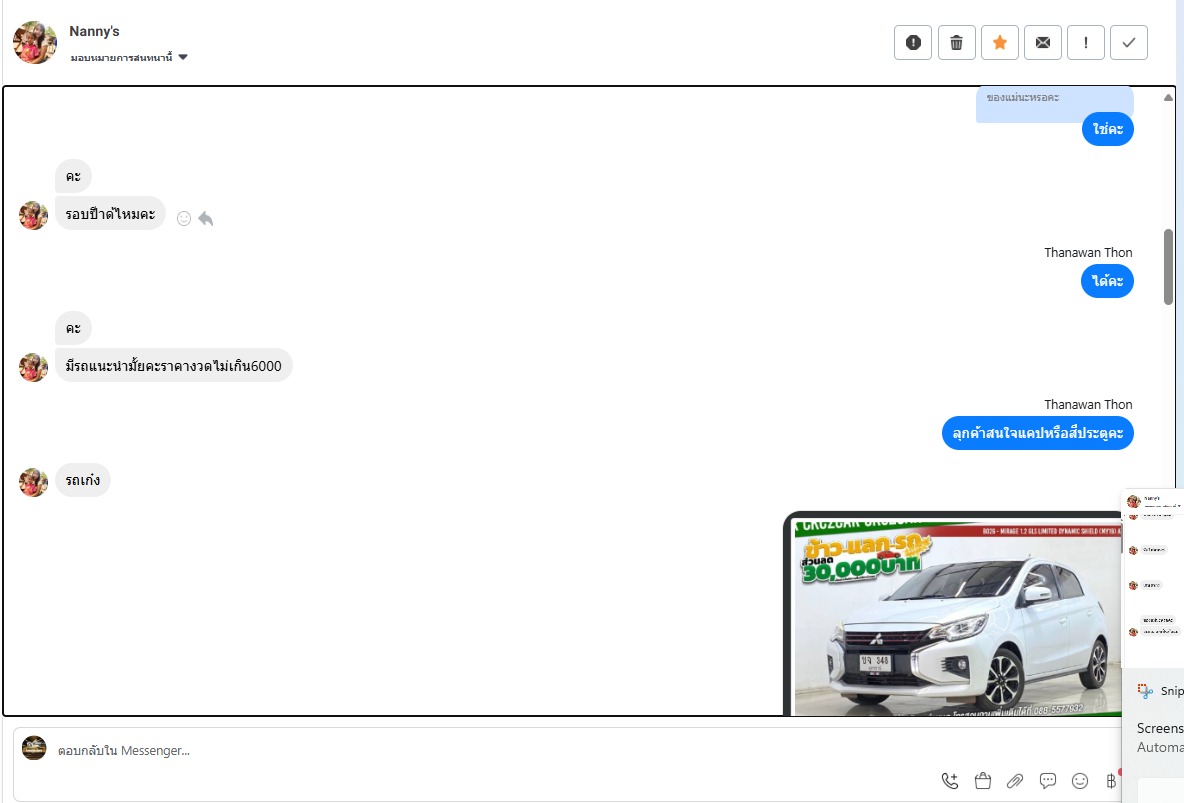The width and height of the screenshot is (1184, 803).
Task: Click the chat vertical scrollbar thumb
Action: 1168,267
